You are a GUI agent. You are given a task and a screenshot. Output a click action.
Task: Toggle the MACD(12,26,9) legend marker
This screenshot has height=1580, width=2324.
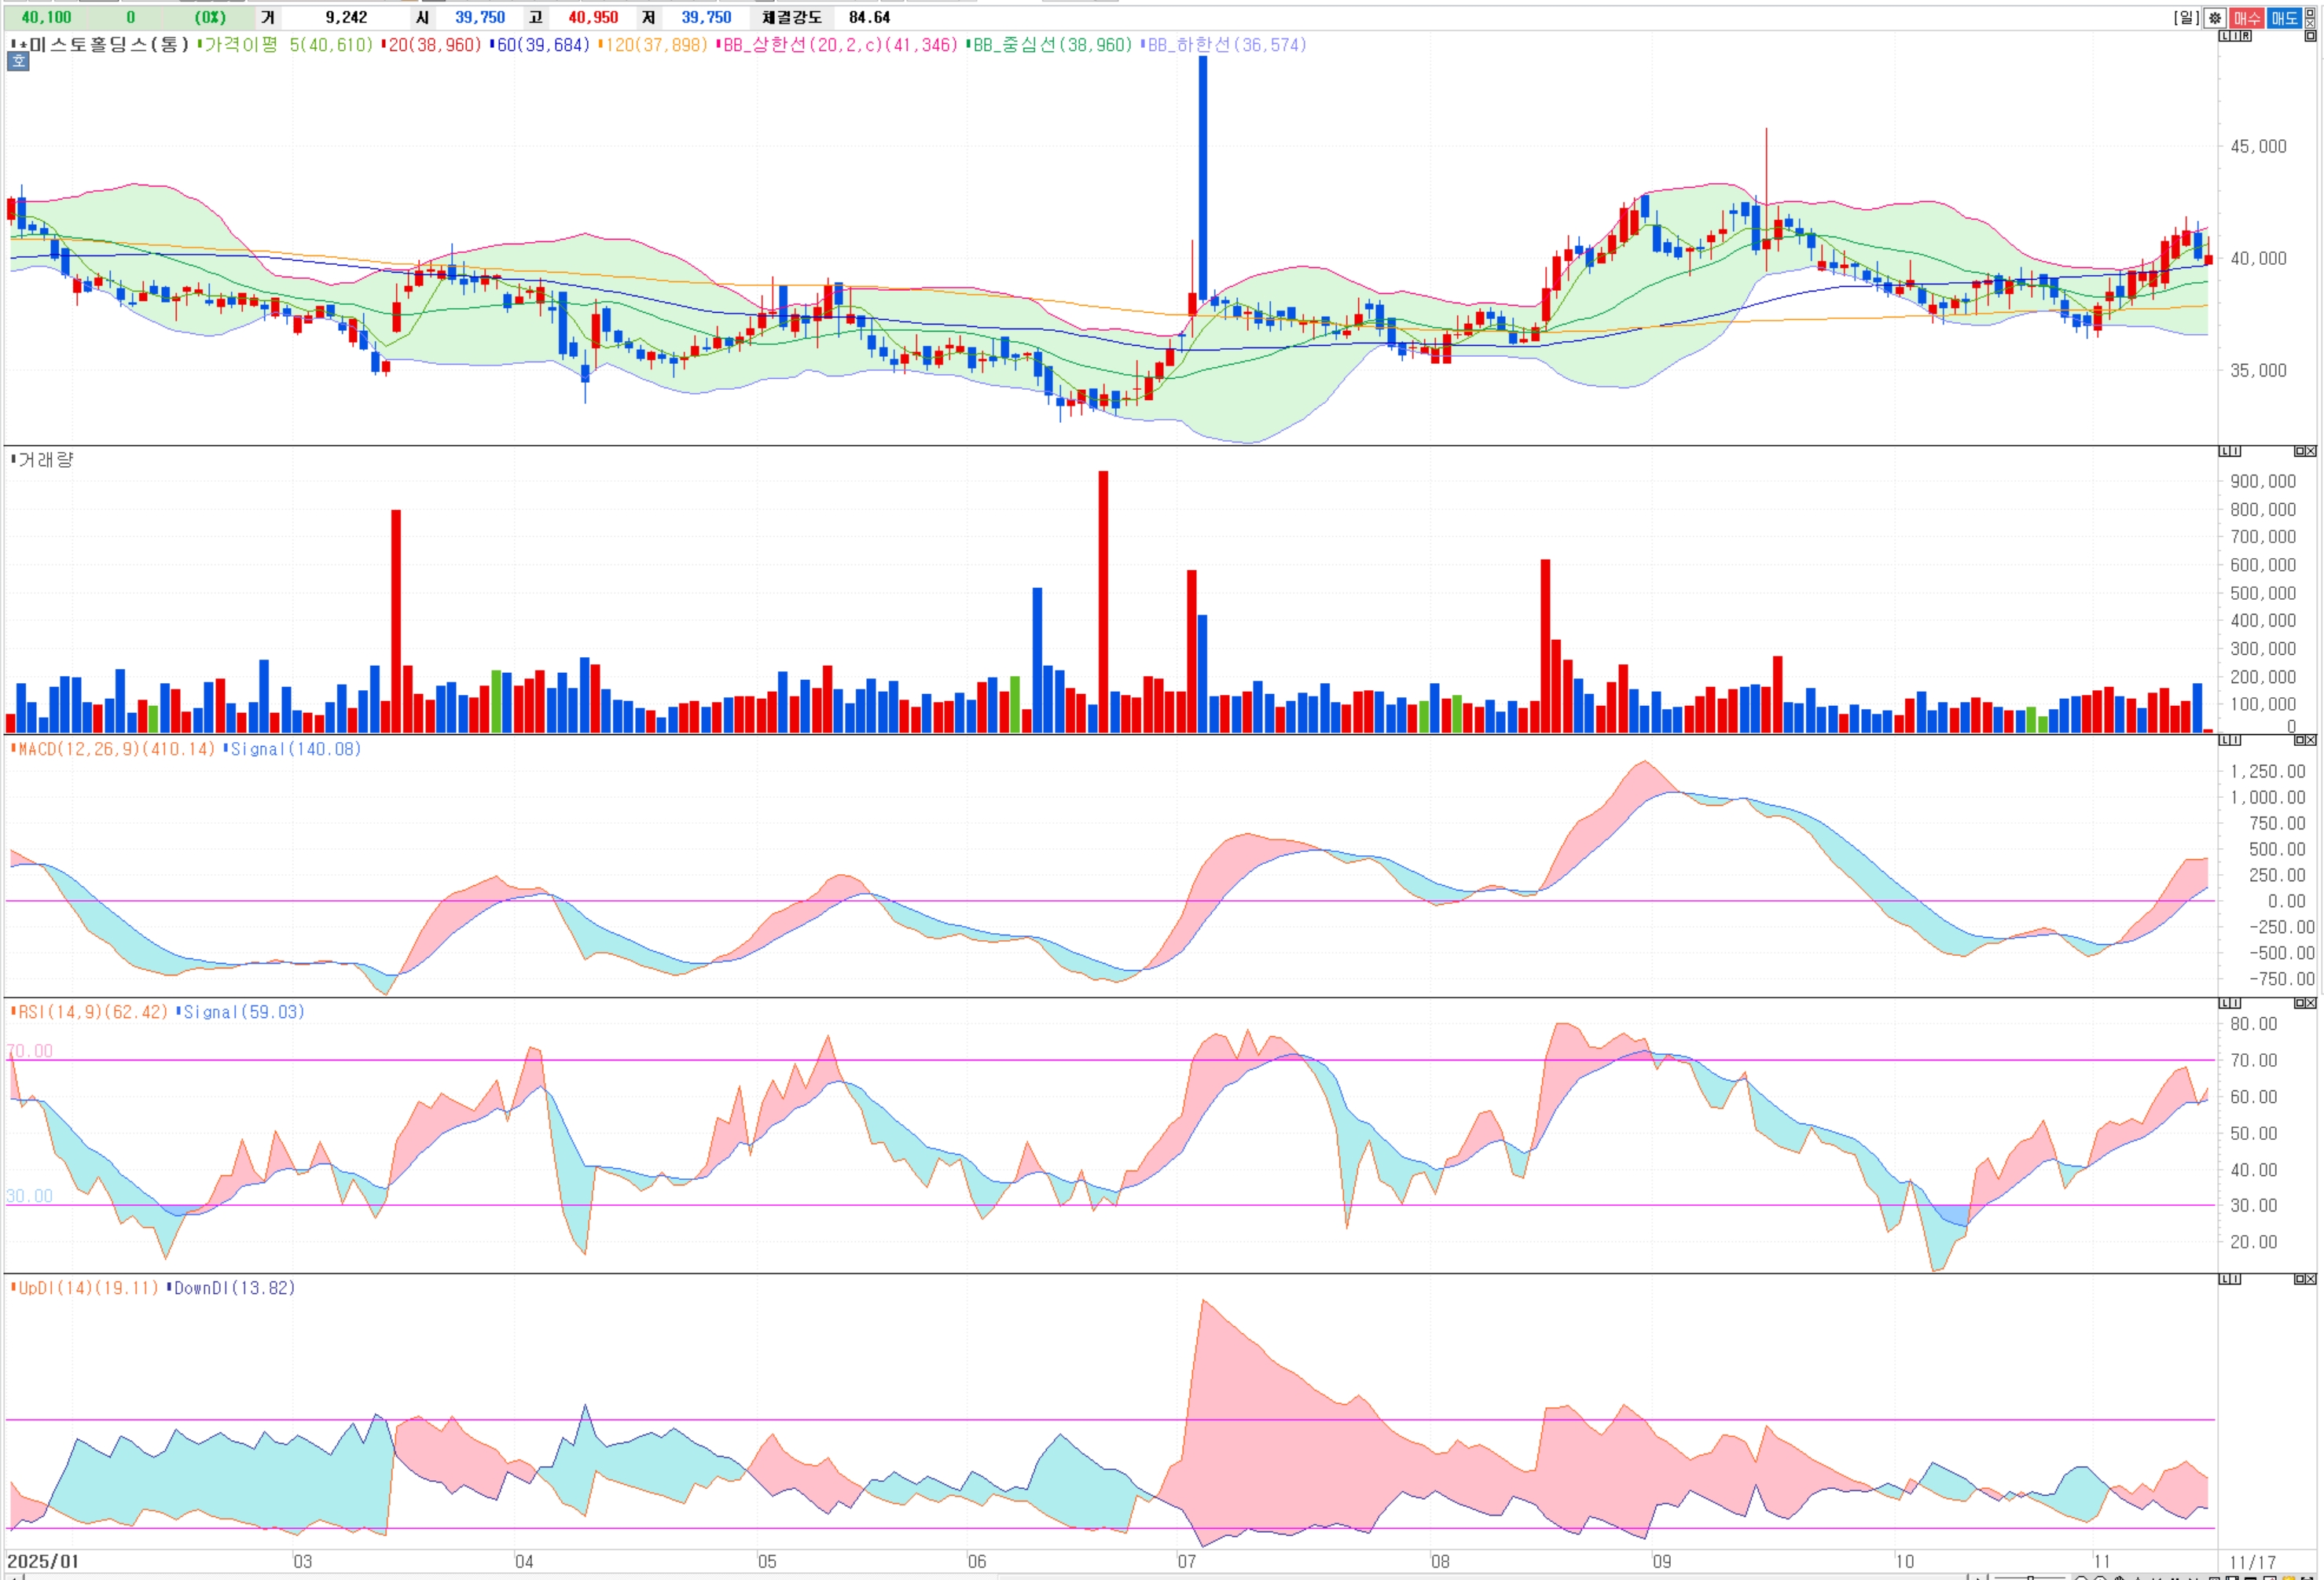(13, 749)
